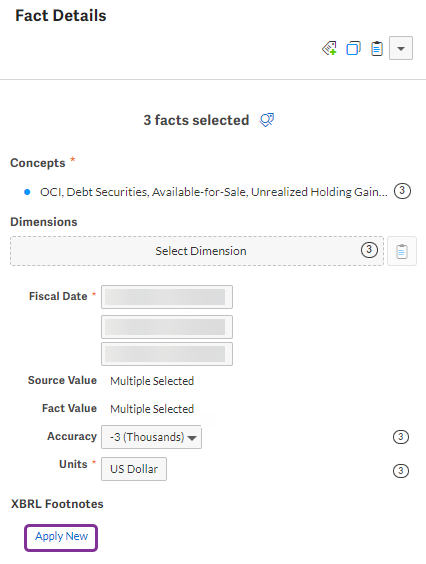Click the add tag icon with plus
Screen dimensions: 426x564
pos(329,48)
